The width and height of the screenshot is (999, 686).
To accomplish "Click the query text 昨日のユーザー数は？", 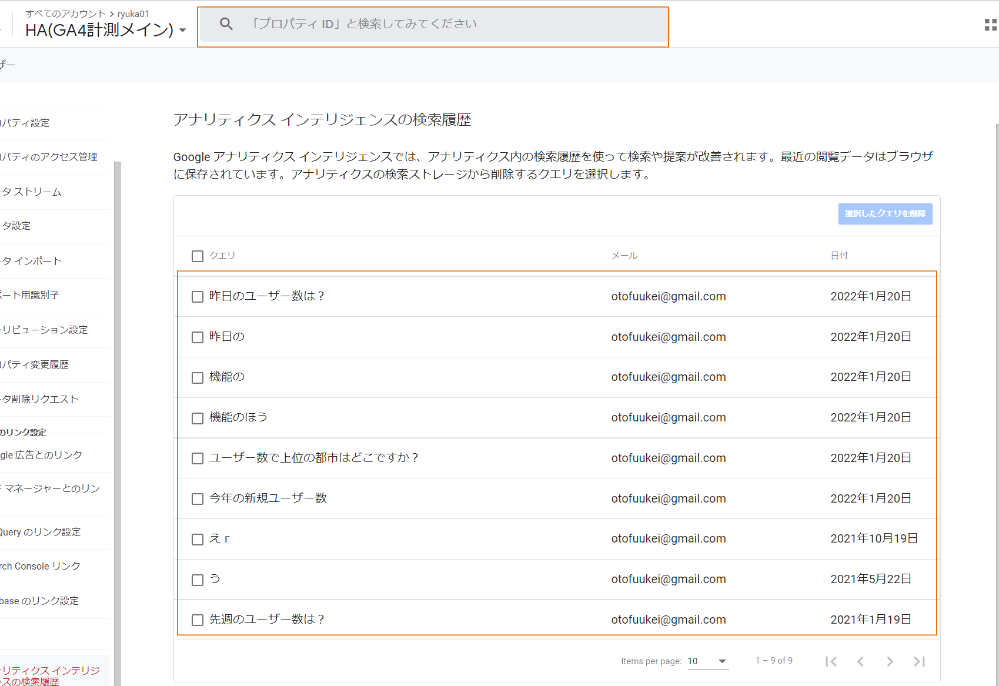I will [x=268, y=296].
